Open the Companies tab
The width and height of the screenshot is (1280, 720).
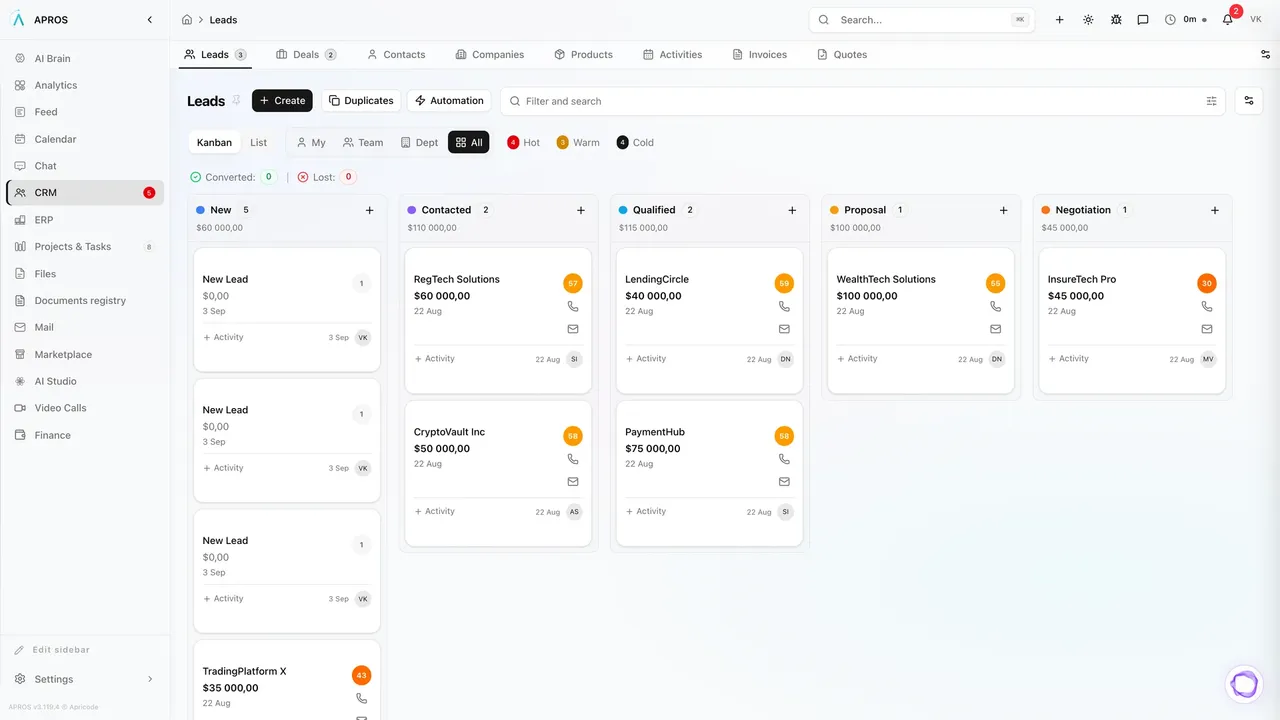coord(489,55)
